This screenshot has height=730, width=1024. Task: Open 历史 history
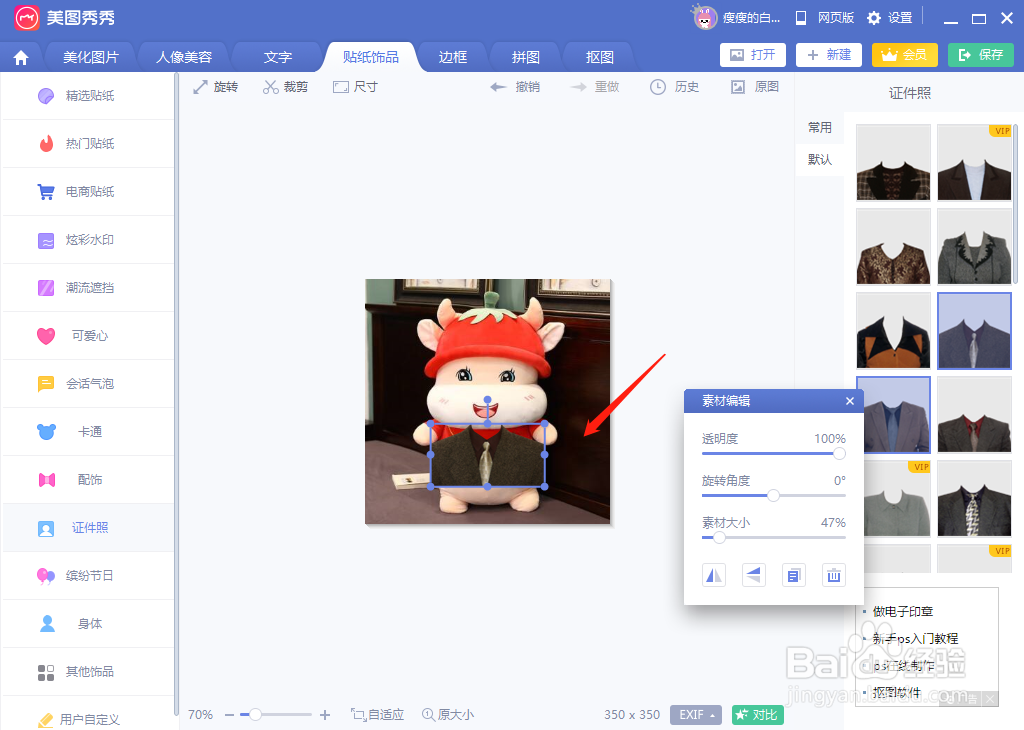point(675,87)
